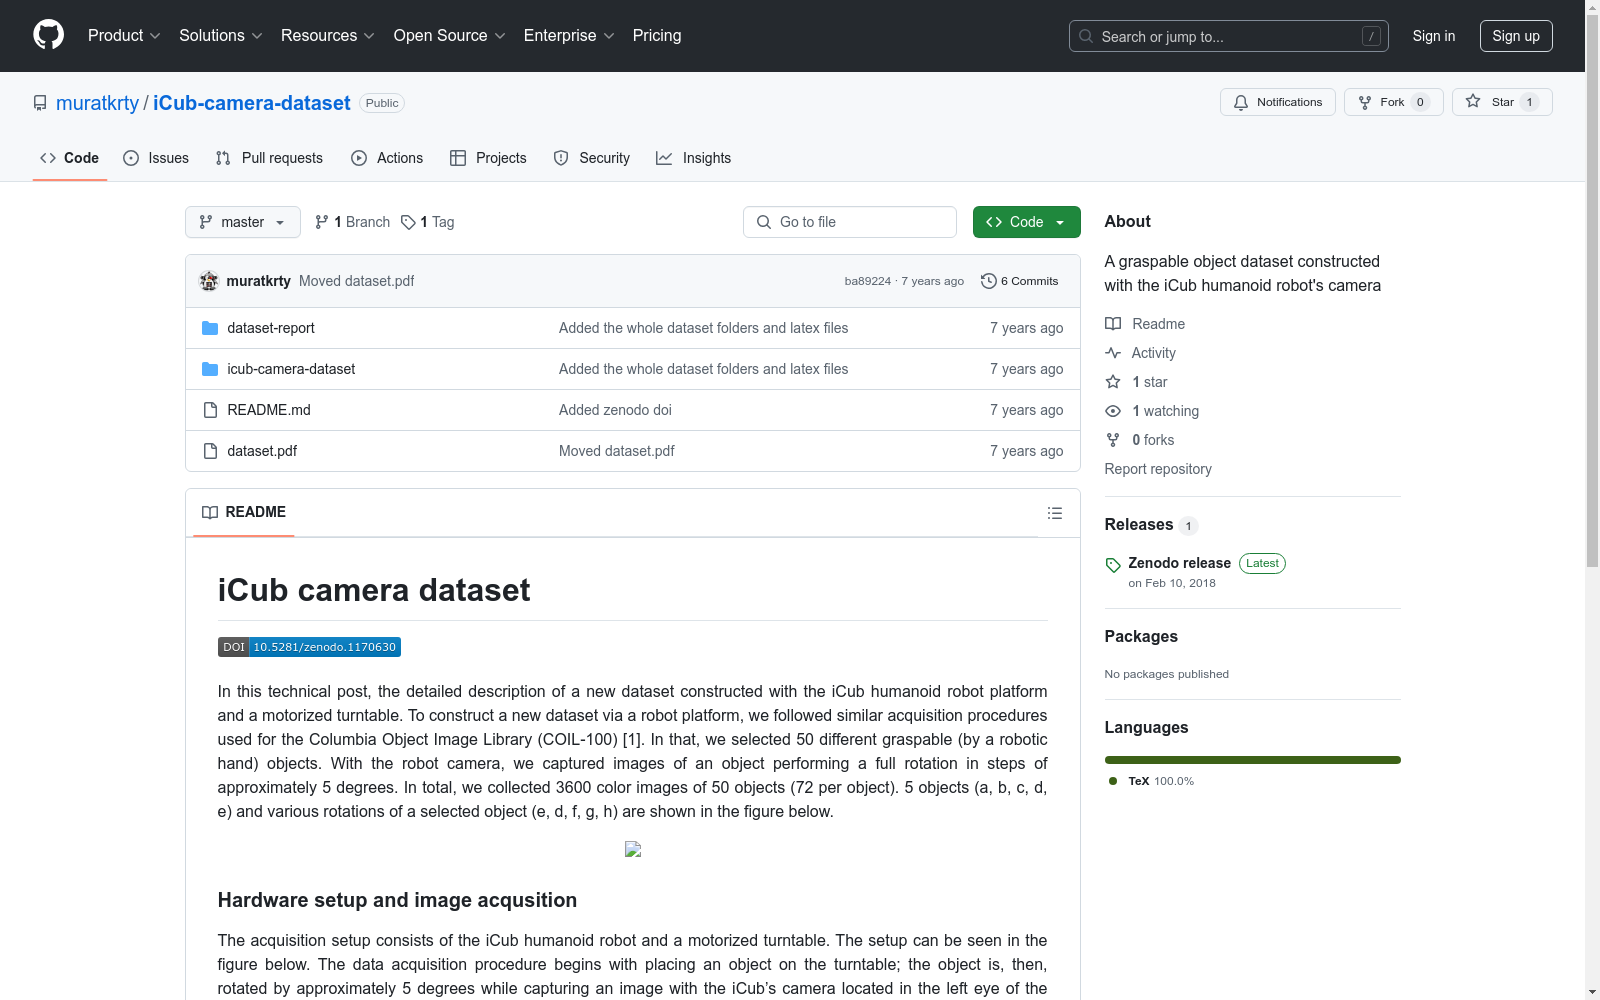Open the Pull requests tab
Screen dimensions: 1600x1000
(269, 158)
